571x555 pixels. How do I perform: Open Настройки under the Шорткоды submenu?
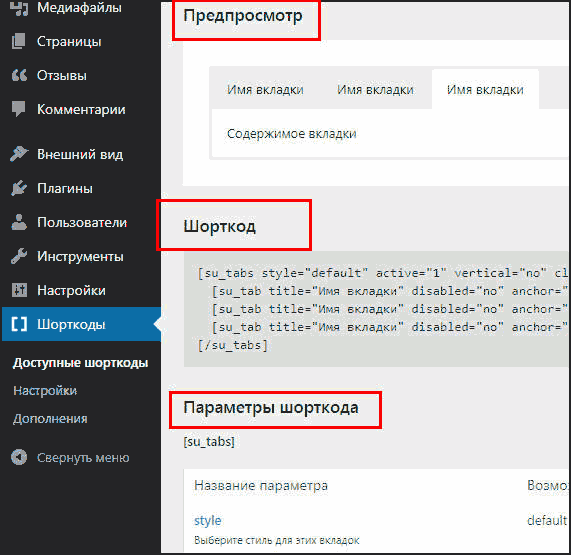click(x=45, y=391)
